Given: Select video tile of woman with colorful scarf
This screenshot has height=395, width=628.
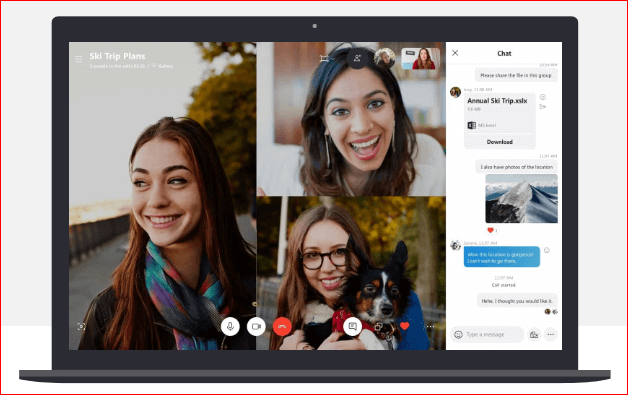Looking at the screenshot, I should tap(162, 196).
